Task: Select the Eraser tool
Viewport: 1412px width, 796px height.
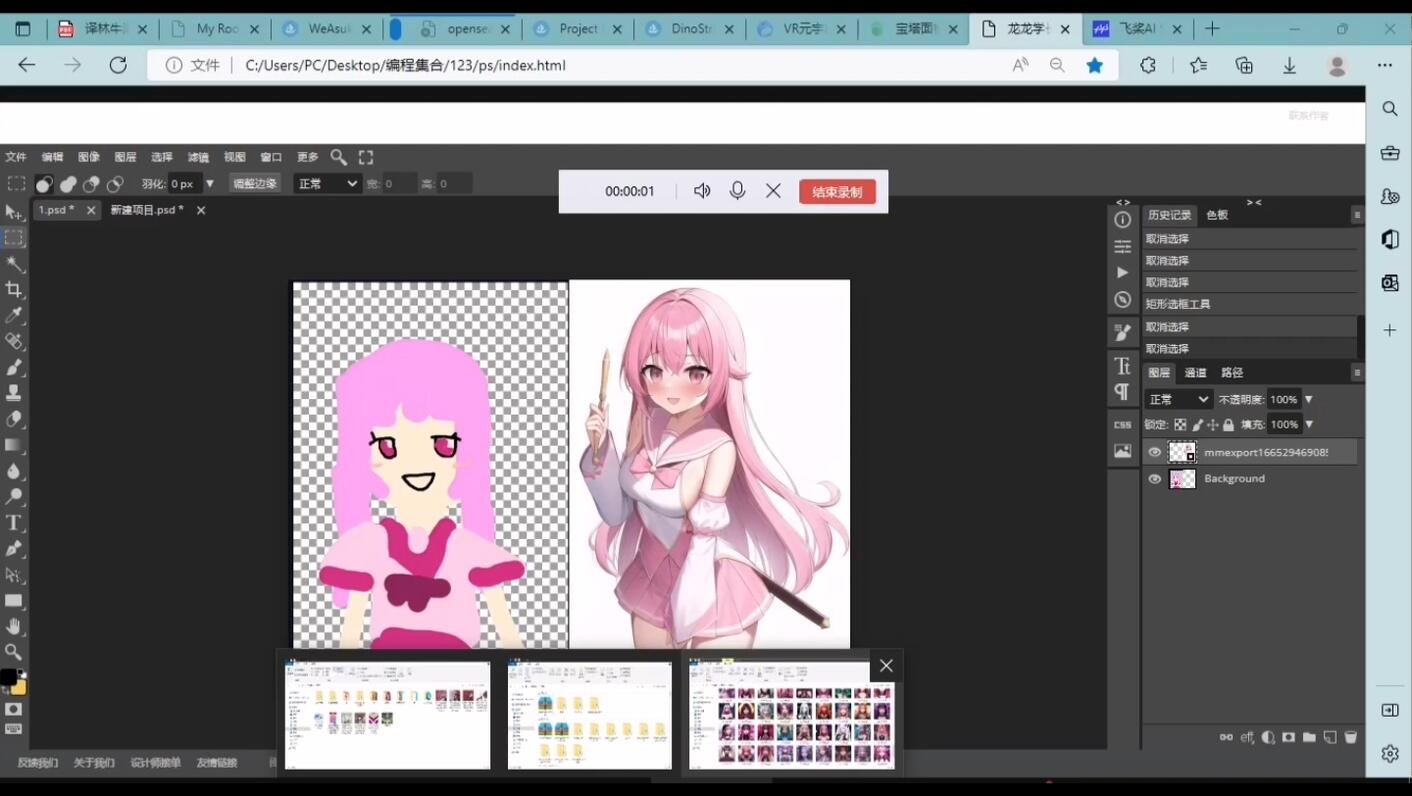Action: 14,419
